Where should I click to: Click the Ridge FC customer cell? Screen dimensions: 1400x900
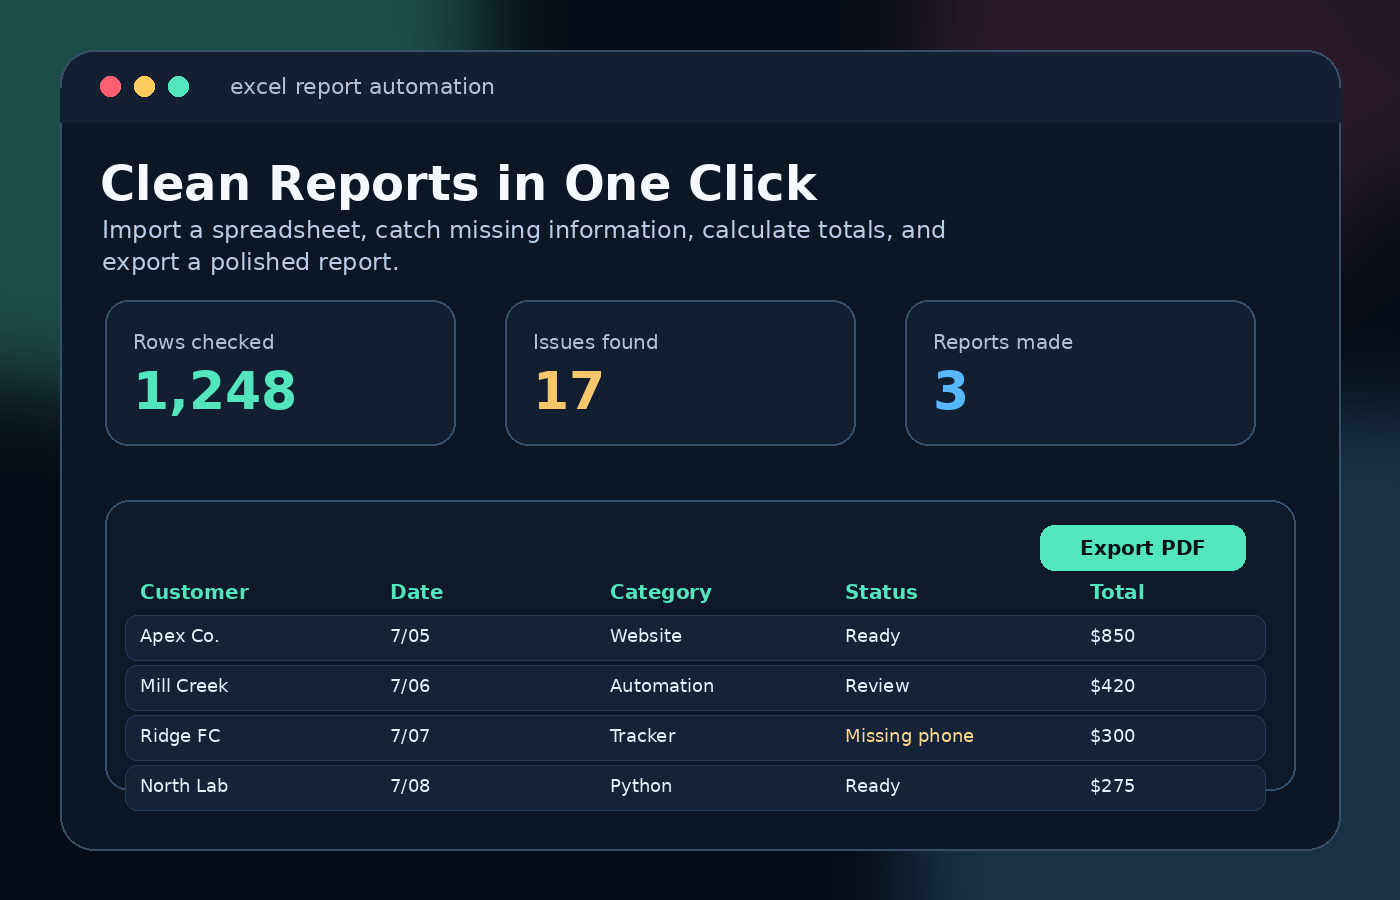pyautogui.click(x=180, y=736)
